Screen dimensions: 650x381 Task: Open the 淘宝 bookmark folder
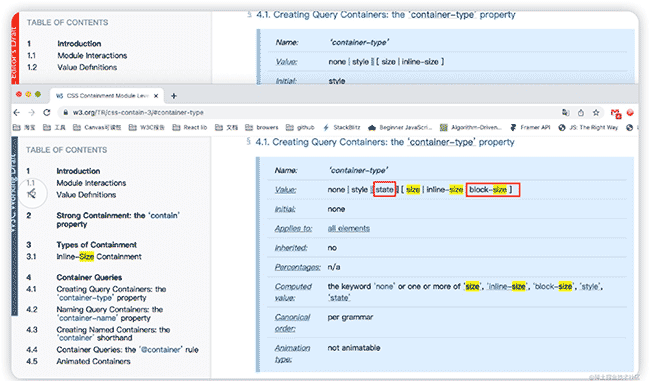click(24, 127)
